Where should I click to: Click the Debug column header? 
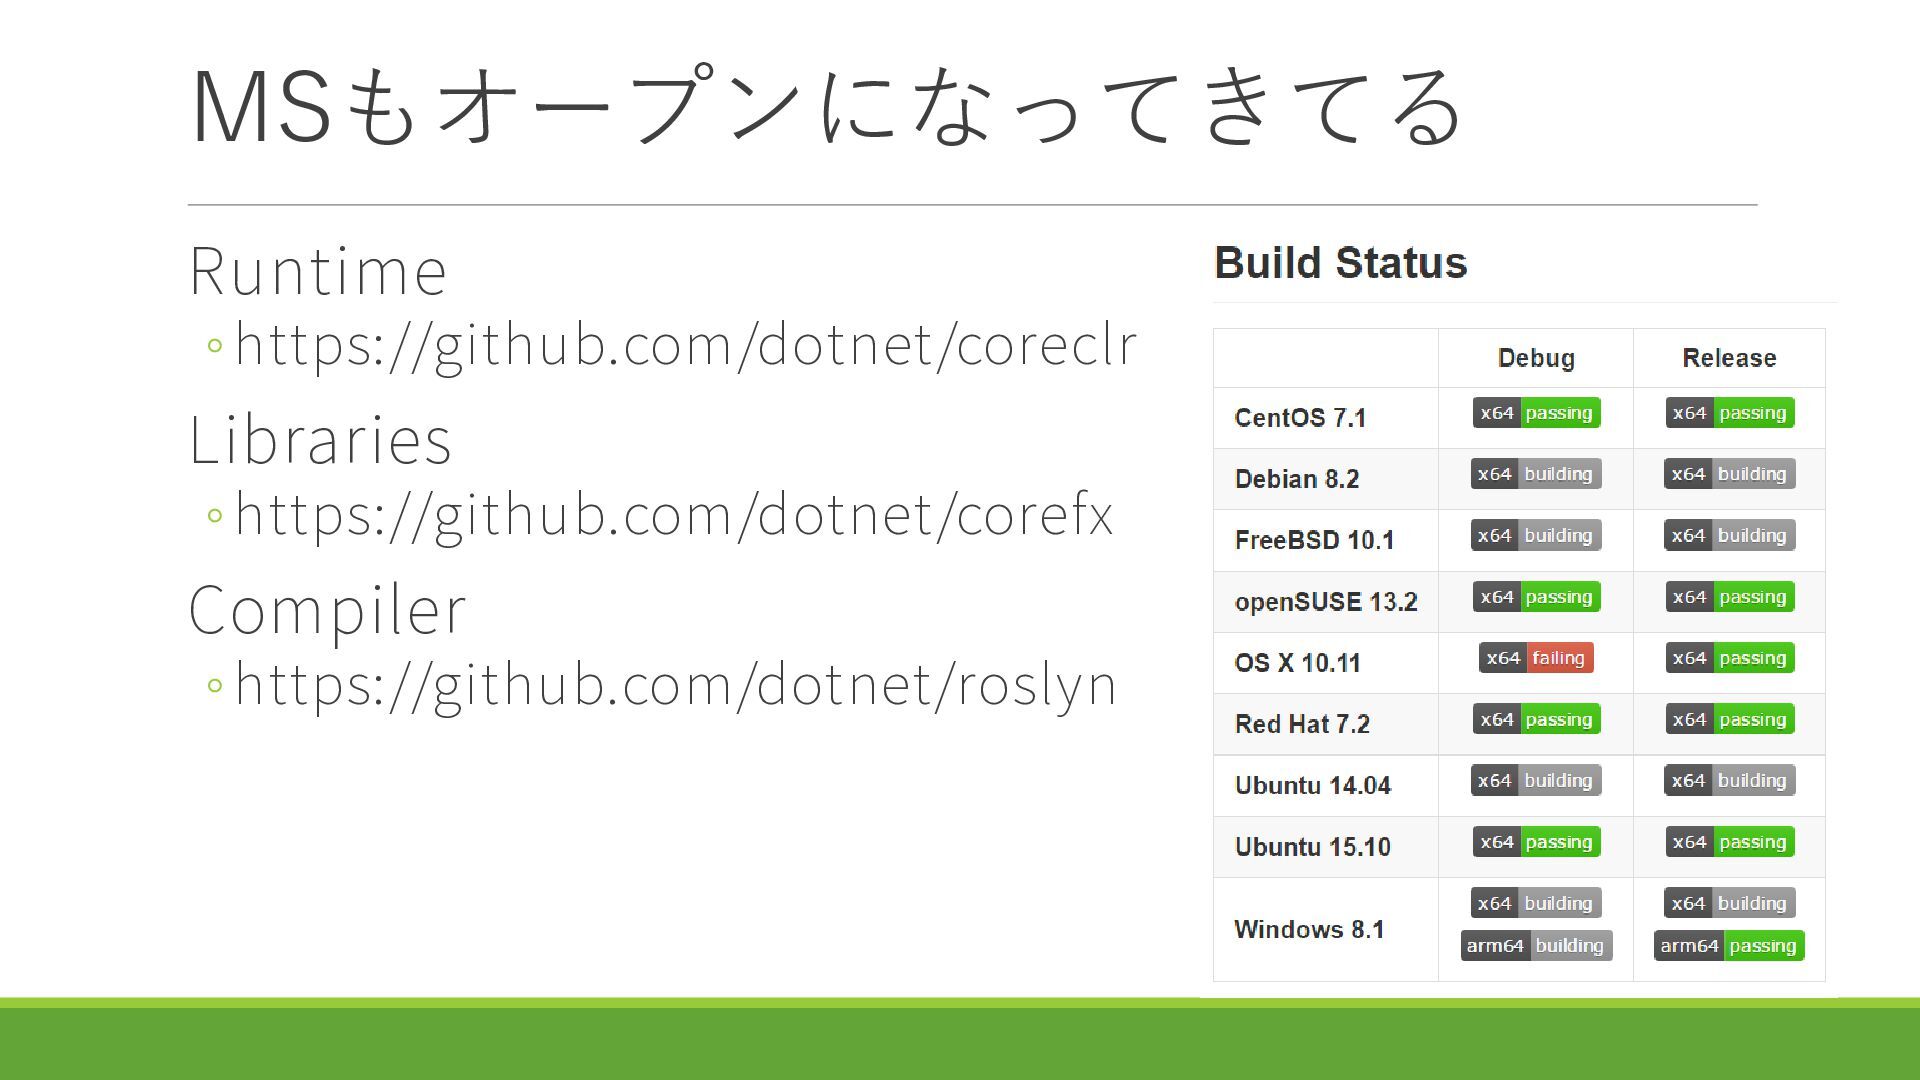click(1536, 358)
